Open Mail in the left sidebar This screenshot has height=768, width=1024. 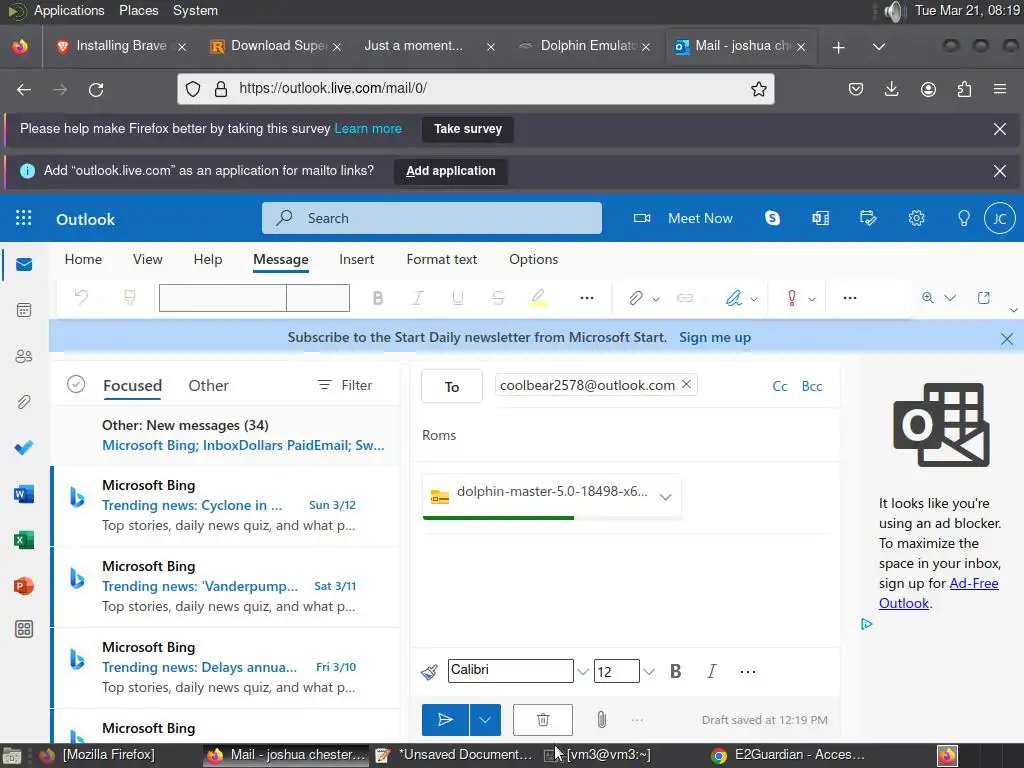pyautogui.click(x=24, y=264)
